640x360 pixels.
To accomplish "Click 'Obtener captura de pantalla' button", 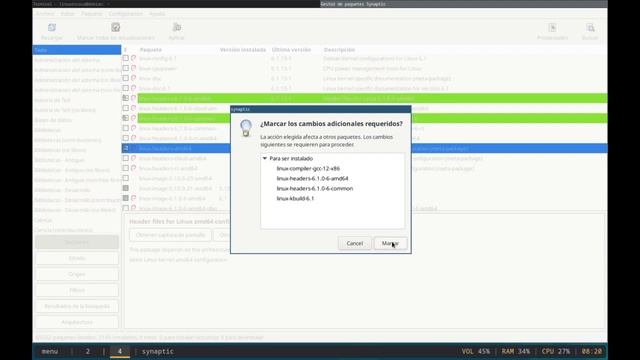I will tap(170, 235).
